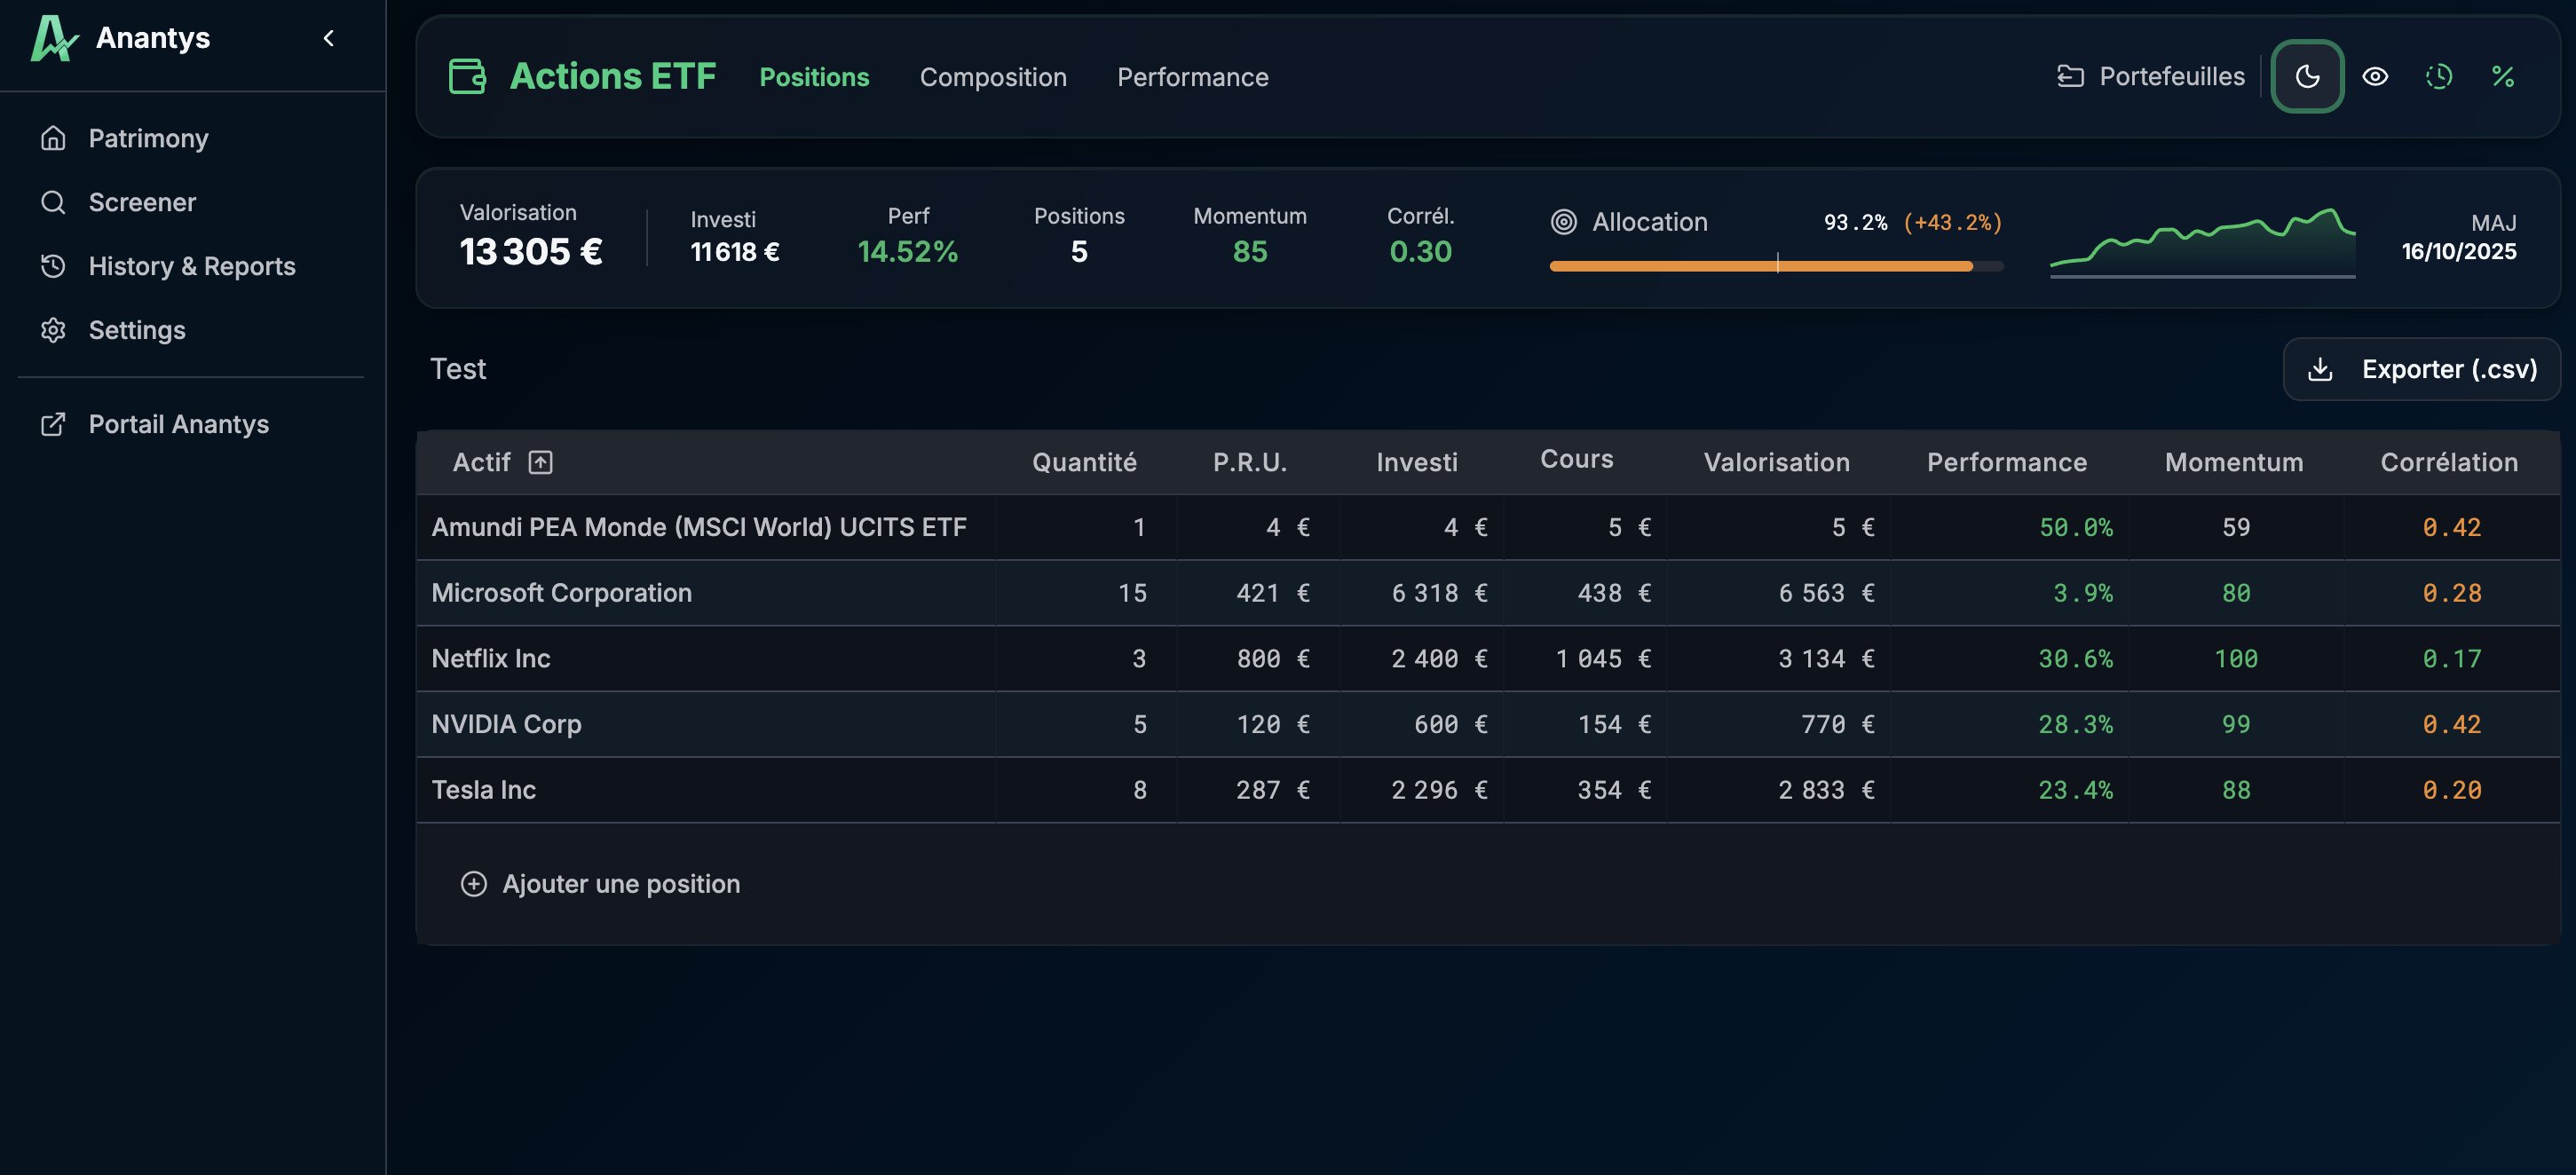This screenshot has width=2576, height=1175.
Task: Toggle the eye visibility icon
Action: [x=2375, y=76]
